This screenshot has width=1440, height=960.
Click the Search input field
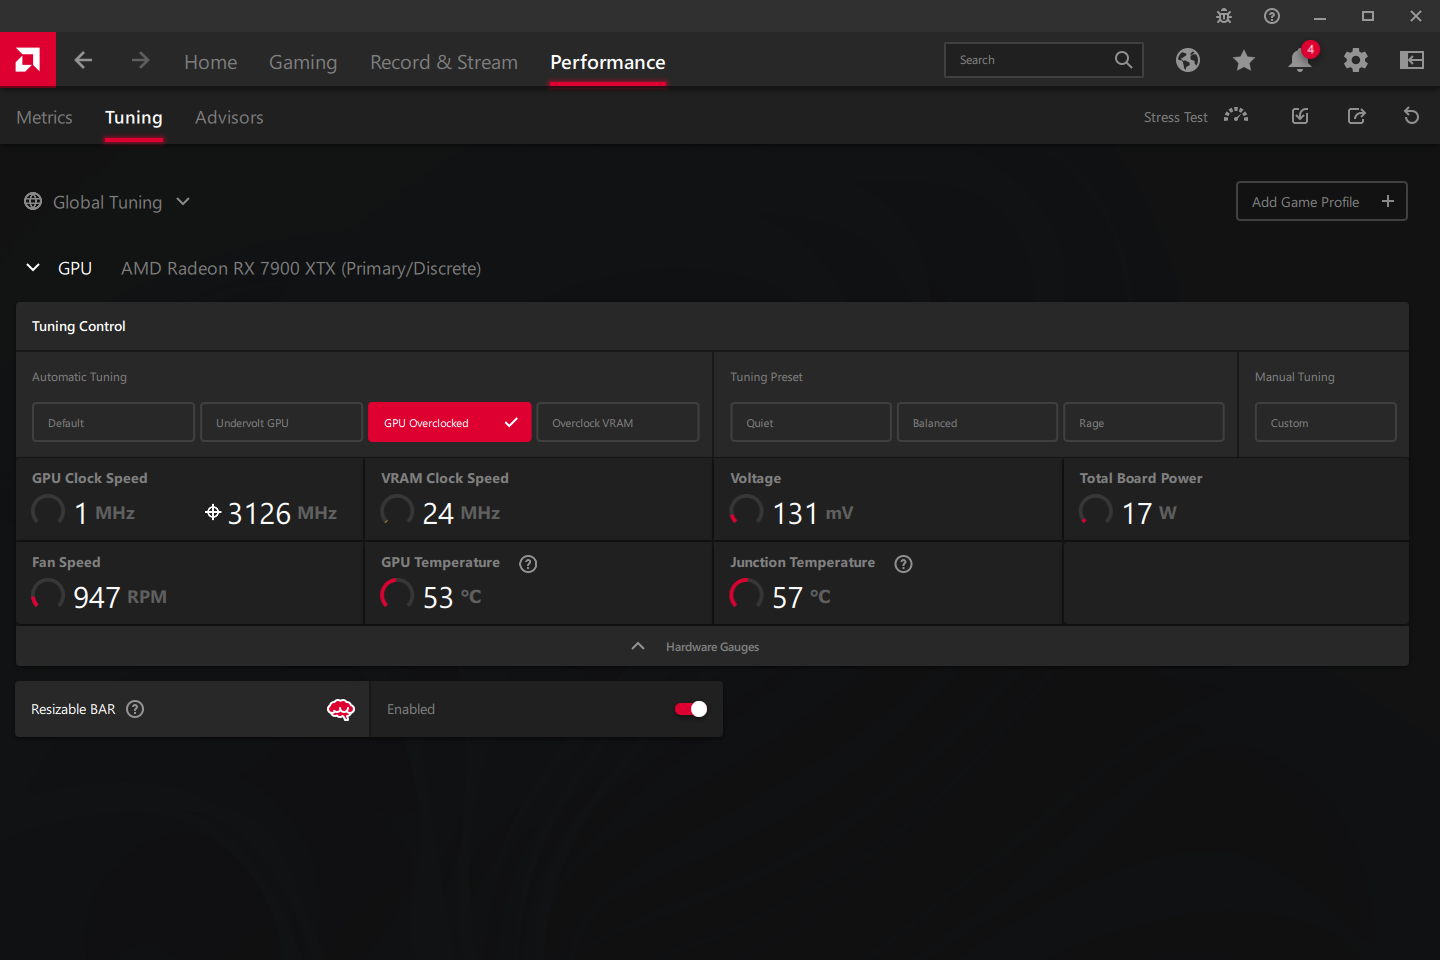click(x=1030, y=60)
